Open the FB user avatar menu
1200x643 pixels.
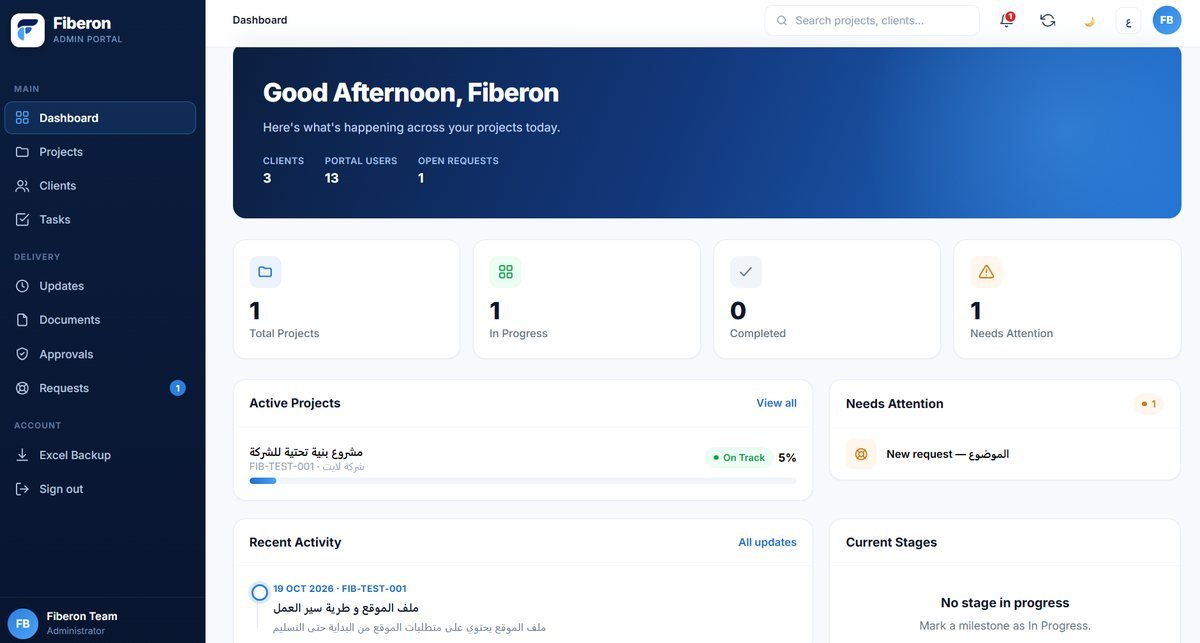1167,20
